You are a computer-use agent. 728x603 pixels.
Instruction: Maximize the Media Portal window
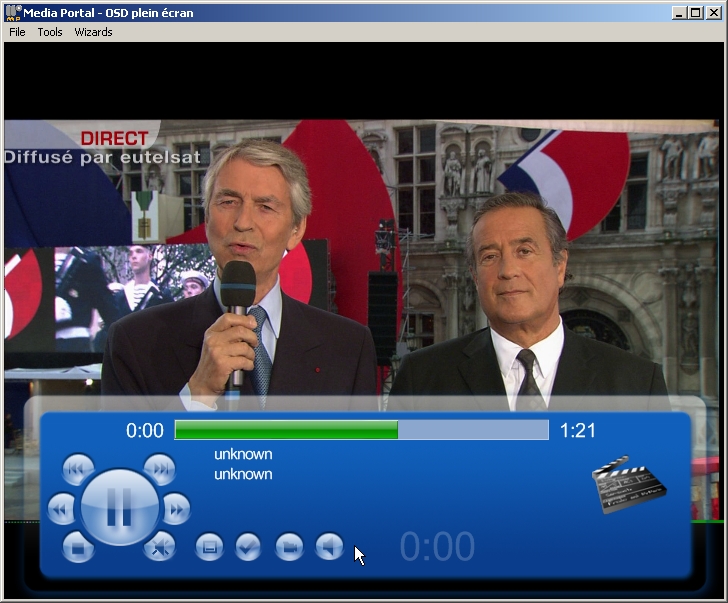(x=696, y=13)
